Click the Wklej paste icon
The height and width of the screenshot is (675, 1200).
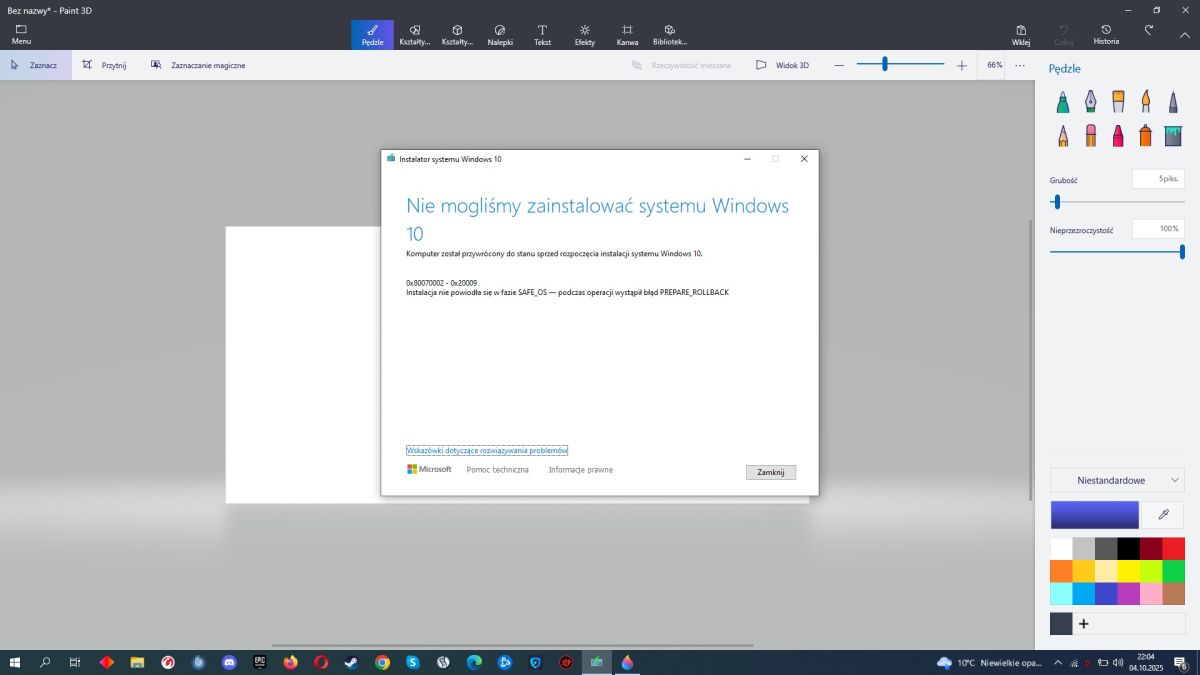click(1021, 34)
